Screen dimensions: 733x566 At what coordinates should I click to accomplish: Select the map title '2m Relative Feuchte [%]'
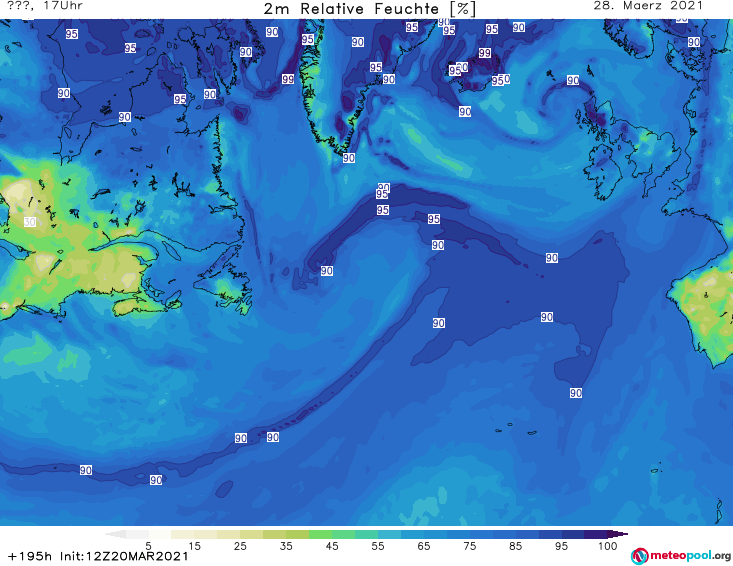coord(369,9)
